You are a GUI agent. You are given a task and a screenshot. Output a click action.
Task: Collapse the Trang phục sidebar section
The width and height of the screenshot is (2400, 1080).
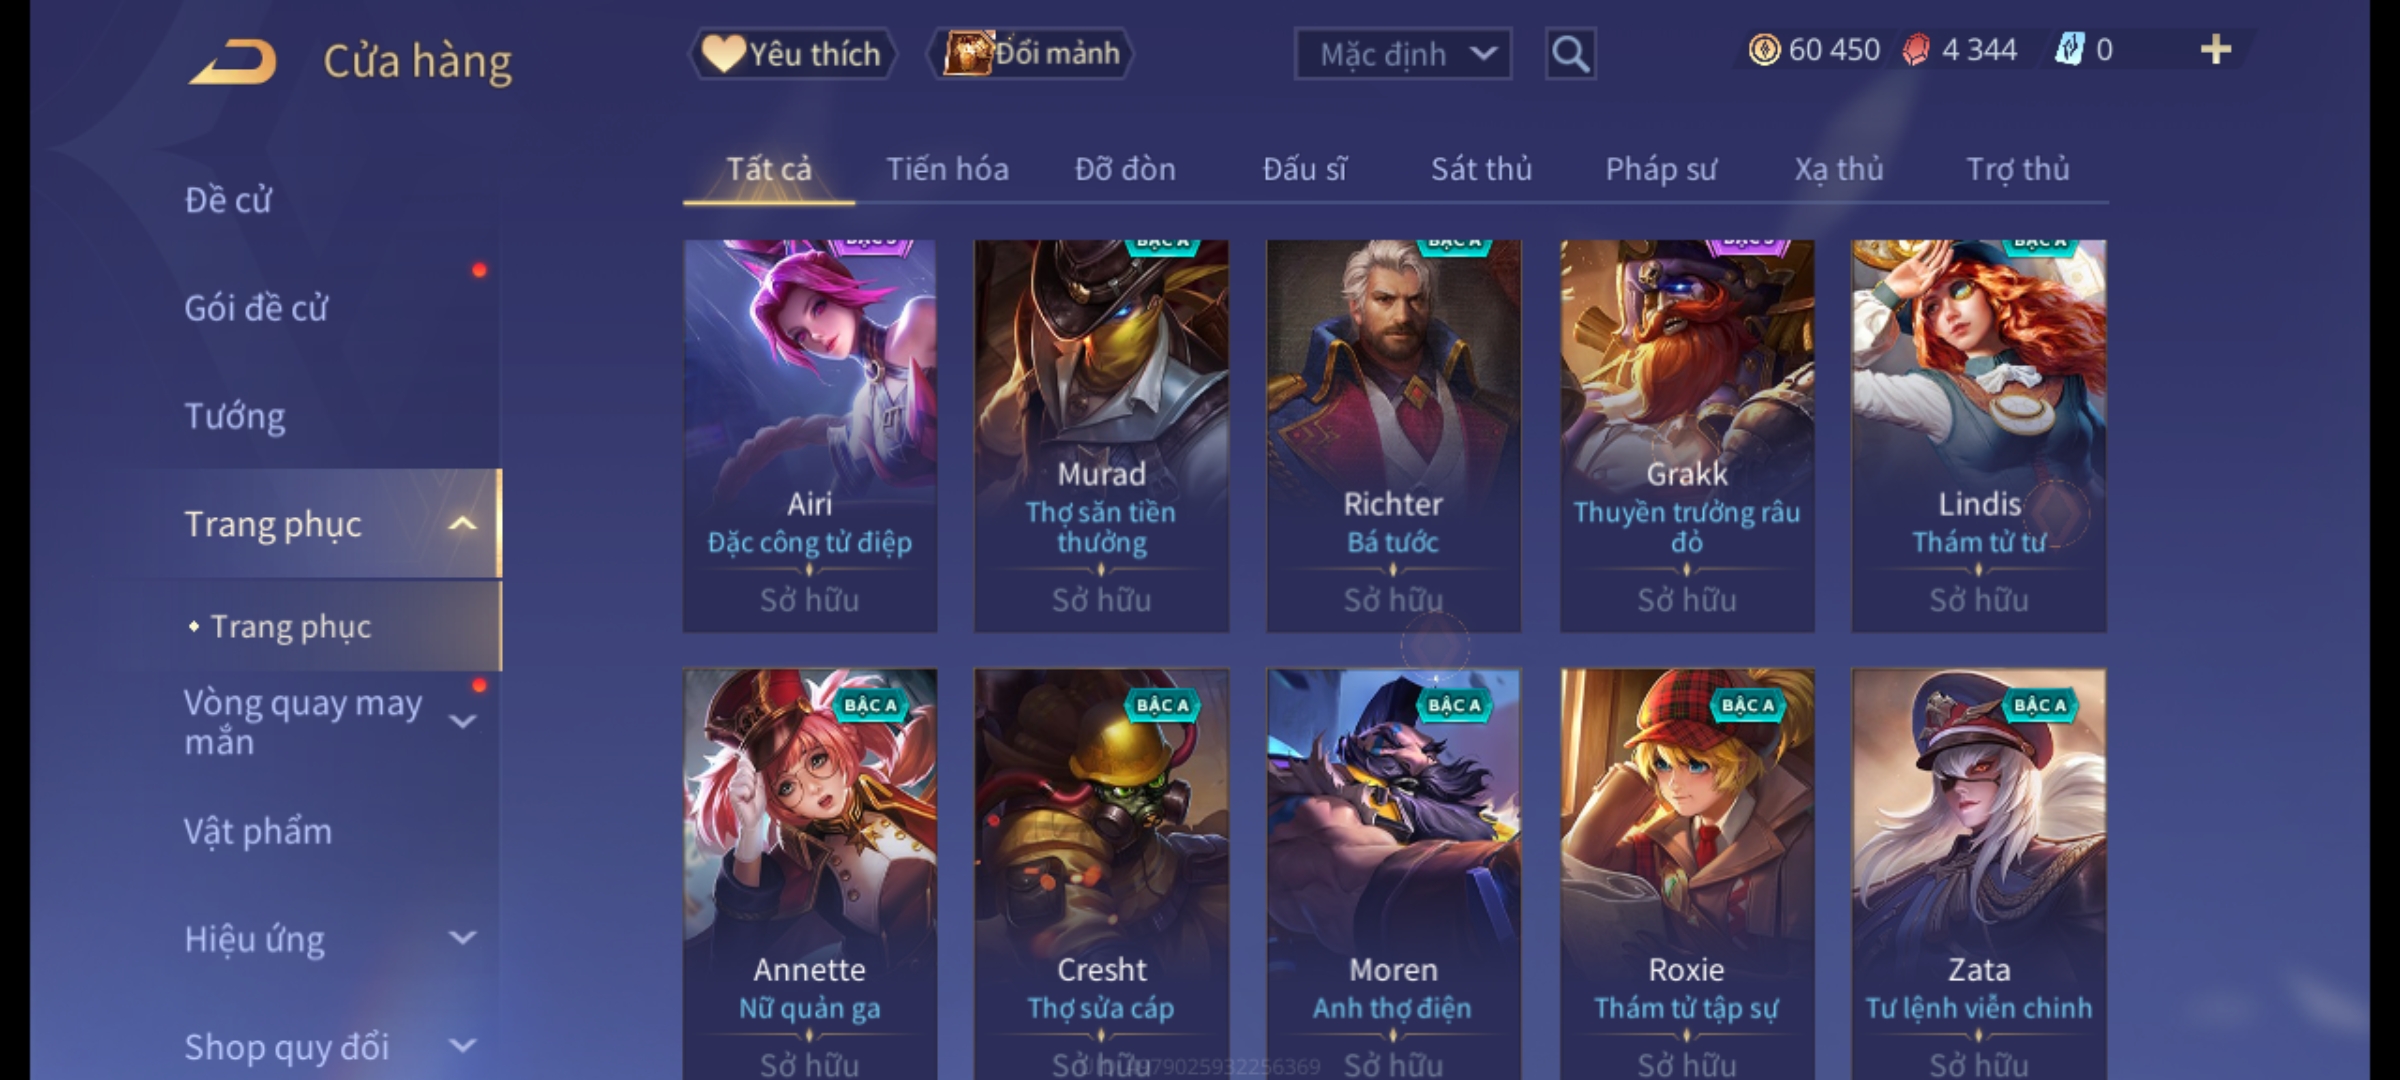[x=462, y=524]
